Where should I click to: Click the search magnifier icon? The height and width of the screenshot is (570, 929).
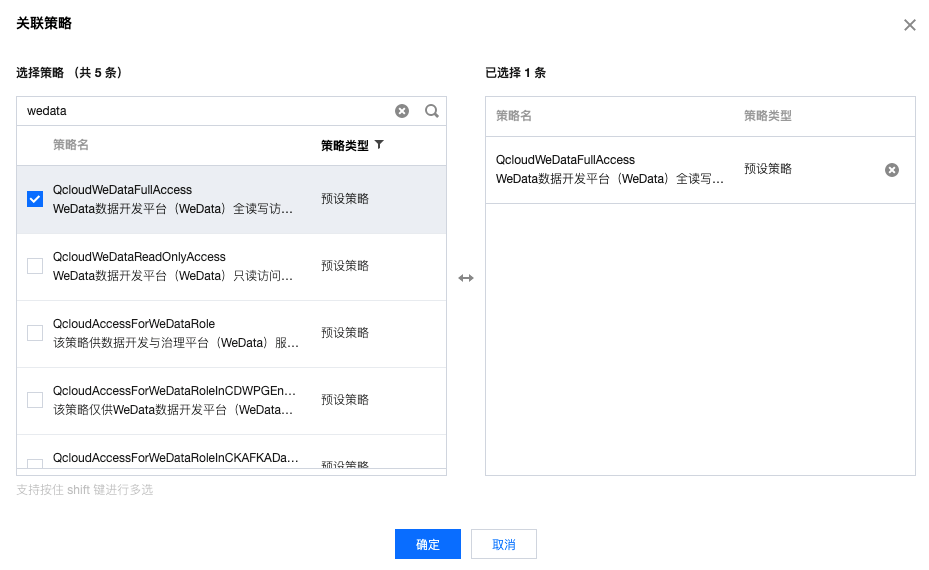pos(432,111)
